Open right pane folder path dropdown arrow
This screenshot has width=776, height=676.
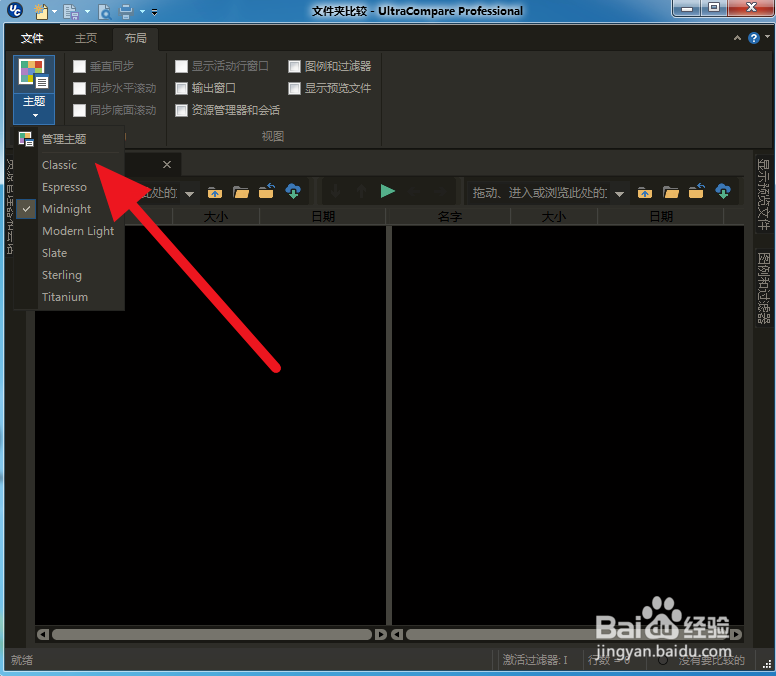coord(619,193)
